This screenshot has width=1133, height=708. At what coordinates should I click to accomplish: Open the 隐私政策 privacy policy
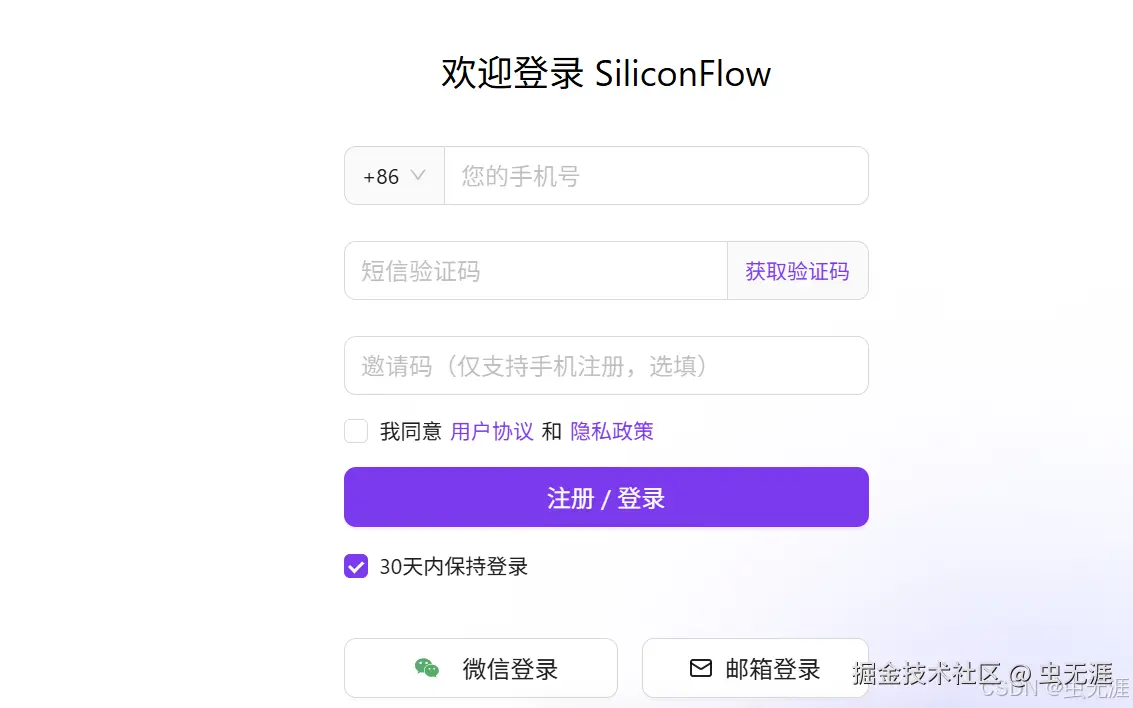click(x=611, y=431)
